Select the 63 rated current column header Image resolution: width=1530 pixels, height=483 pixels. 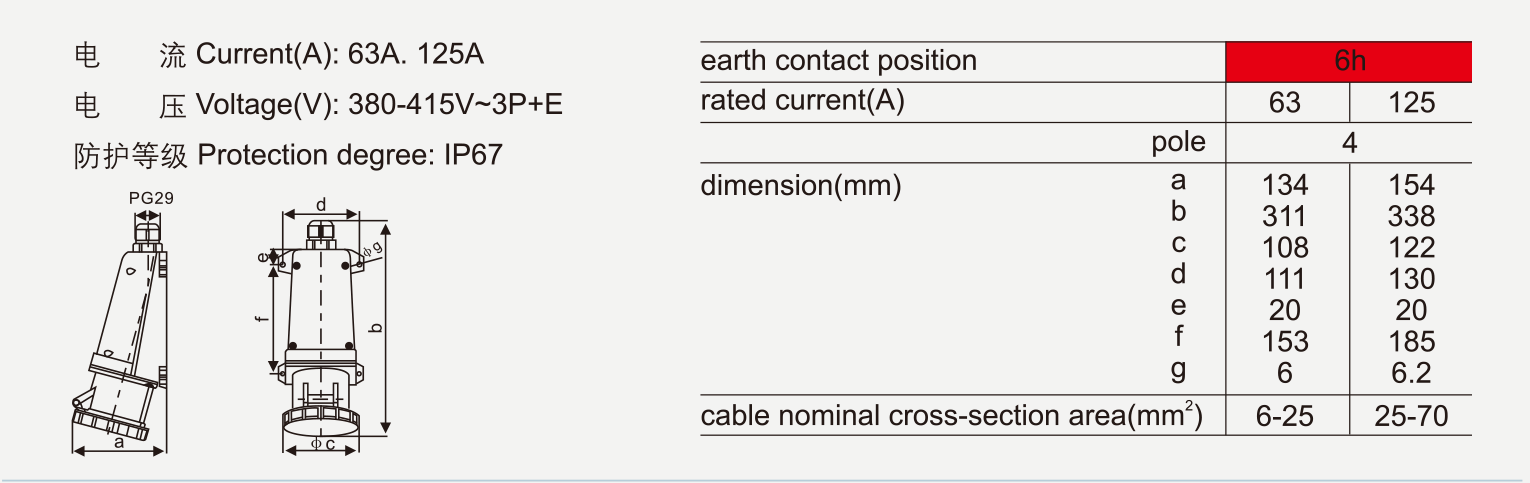[x=1285, y=102]
